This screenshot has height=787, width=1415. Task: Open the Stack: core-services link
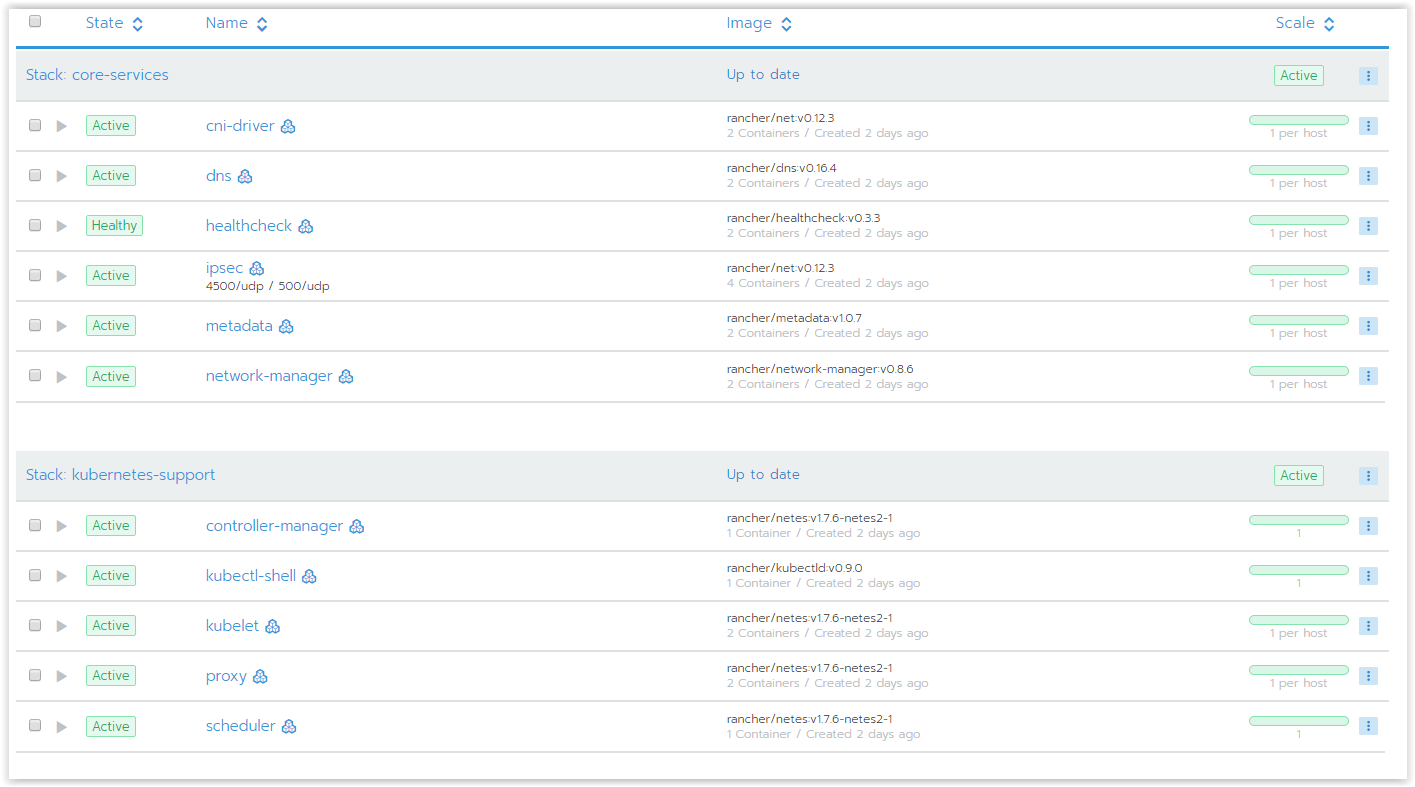click(97, 75)
